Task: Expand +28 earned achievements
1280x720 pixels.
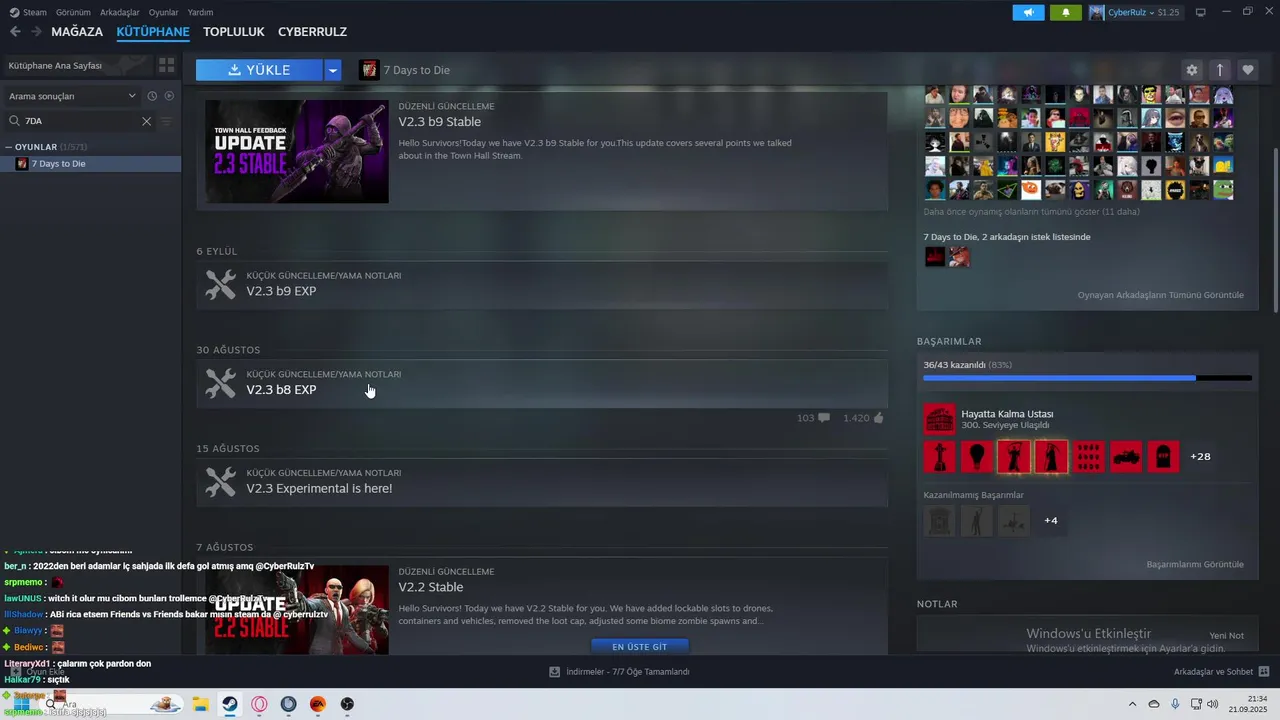Action: [1200, 456]
